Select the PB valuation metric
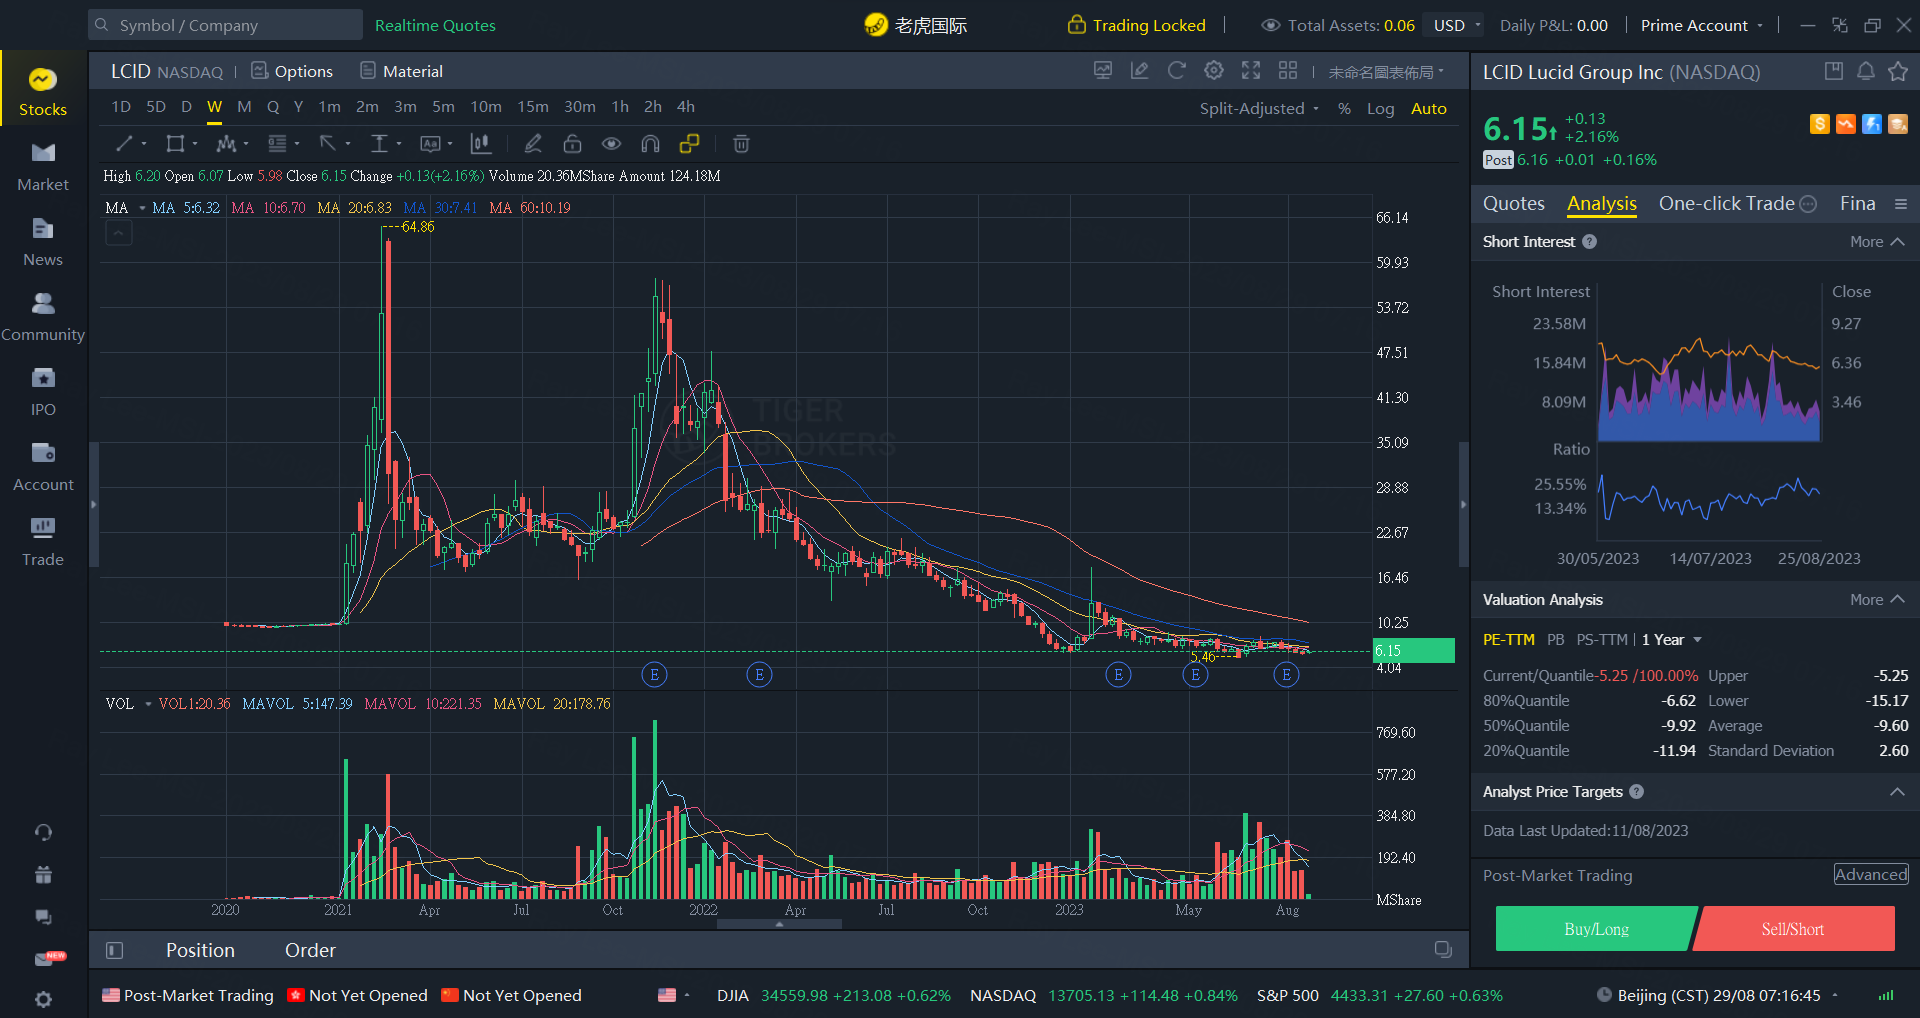 1555,640
